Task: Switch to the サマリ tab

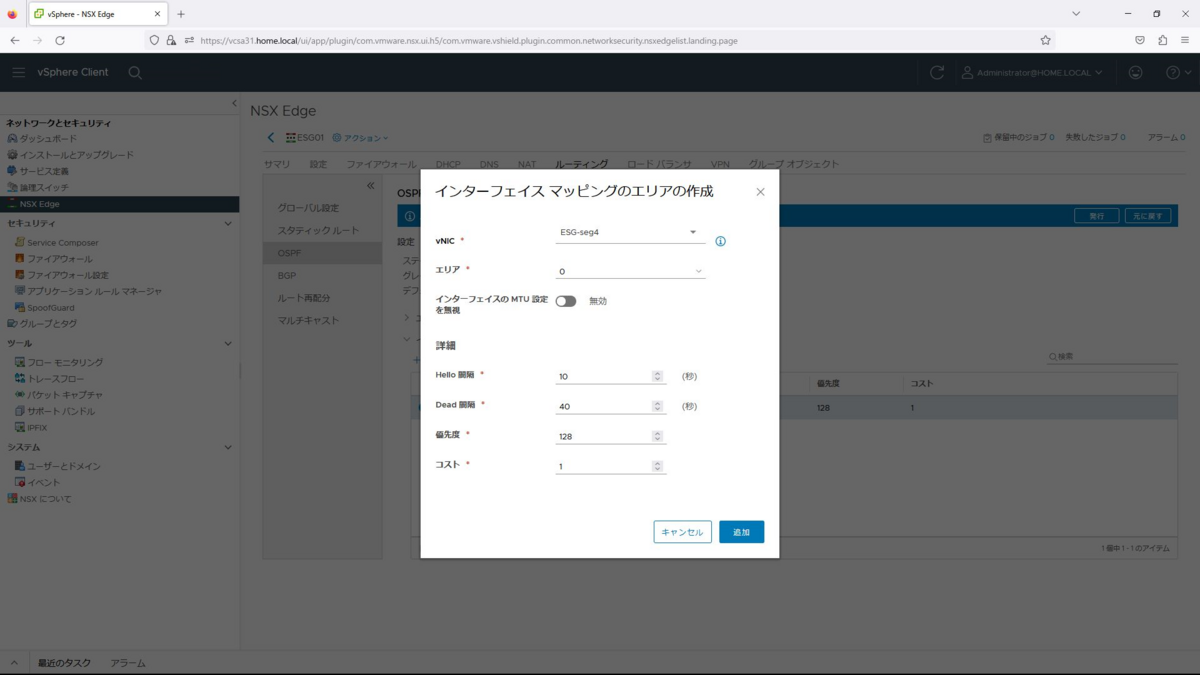Action: click(x=277, y=164)
